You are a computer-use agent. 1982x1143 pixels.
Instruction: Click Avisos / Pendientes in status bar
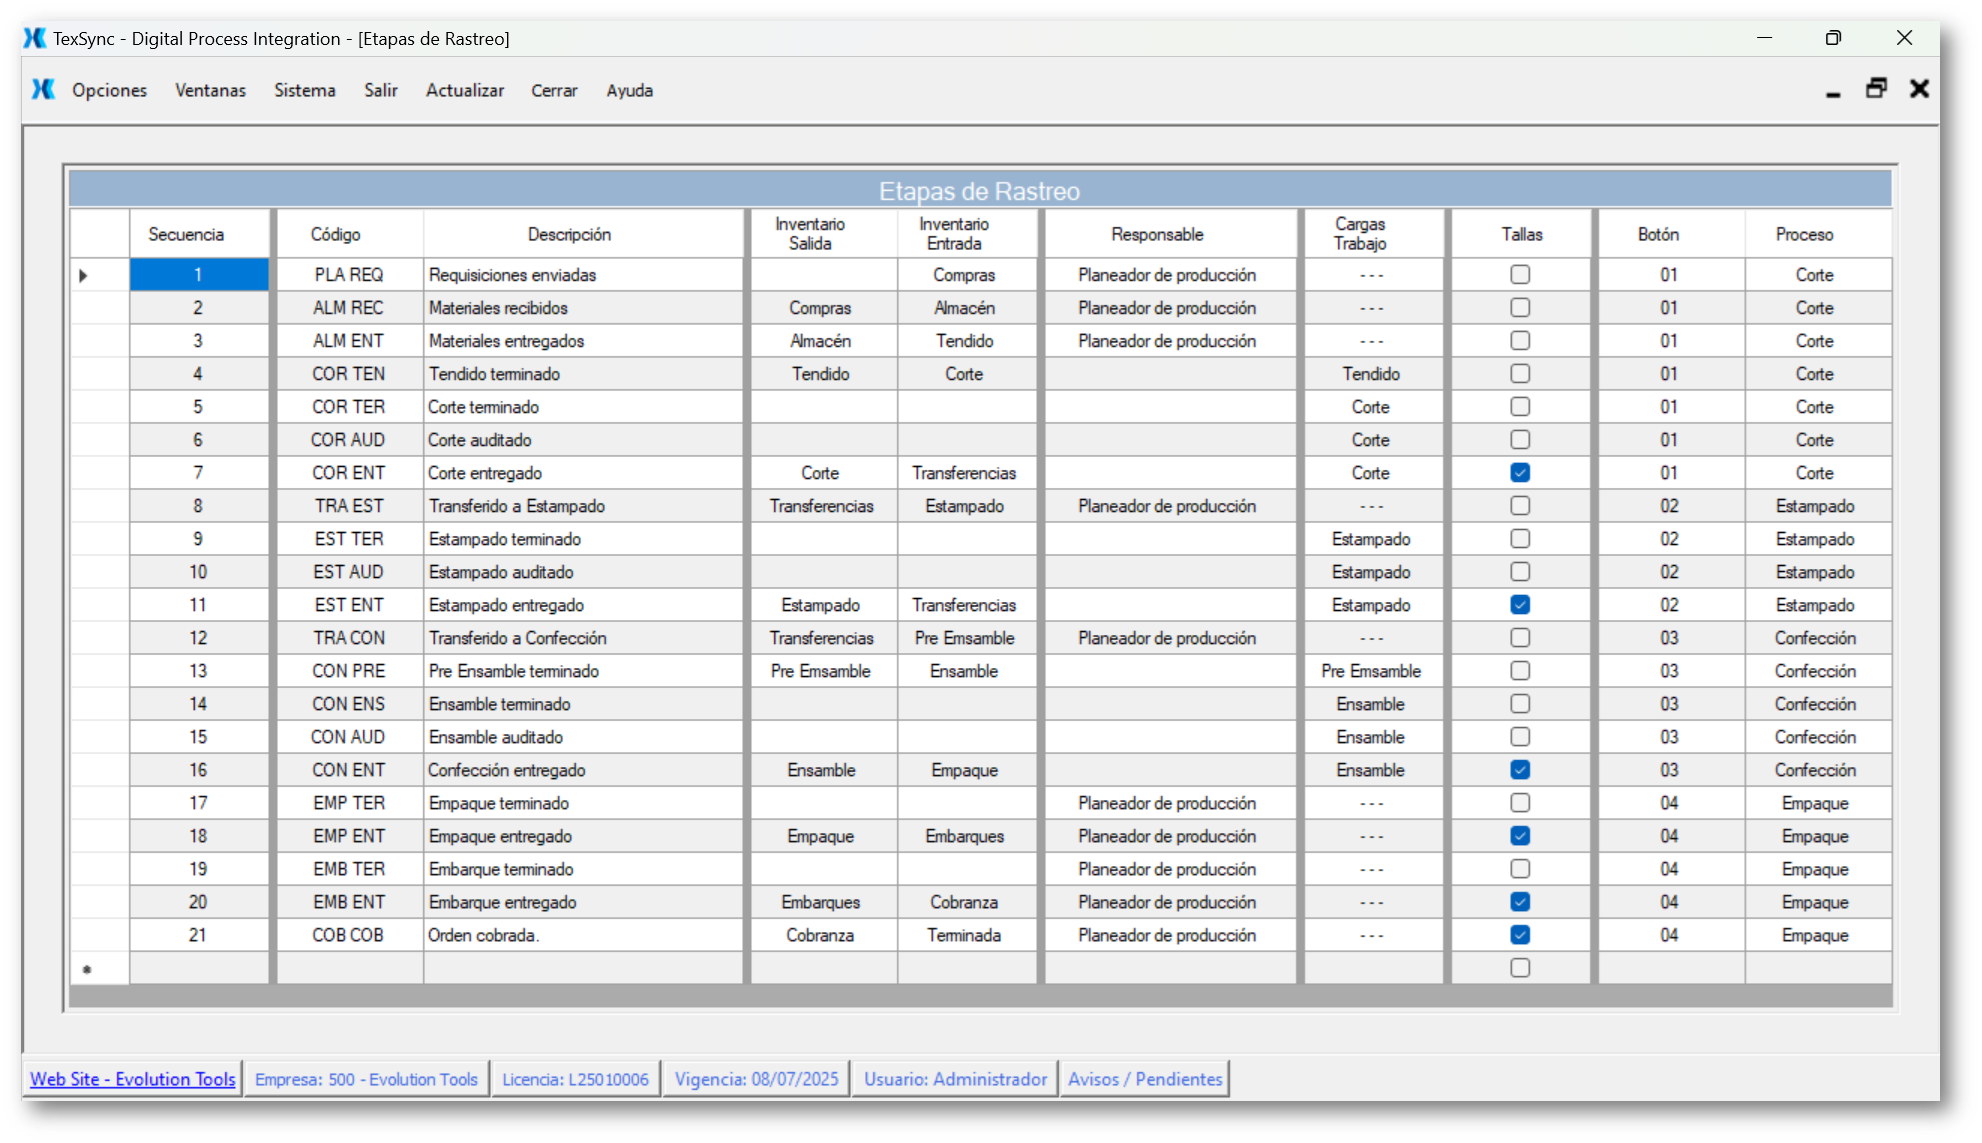pyautogui.click(x=1144, y=1079)
